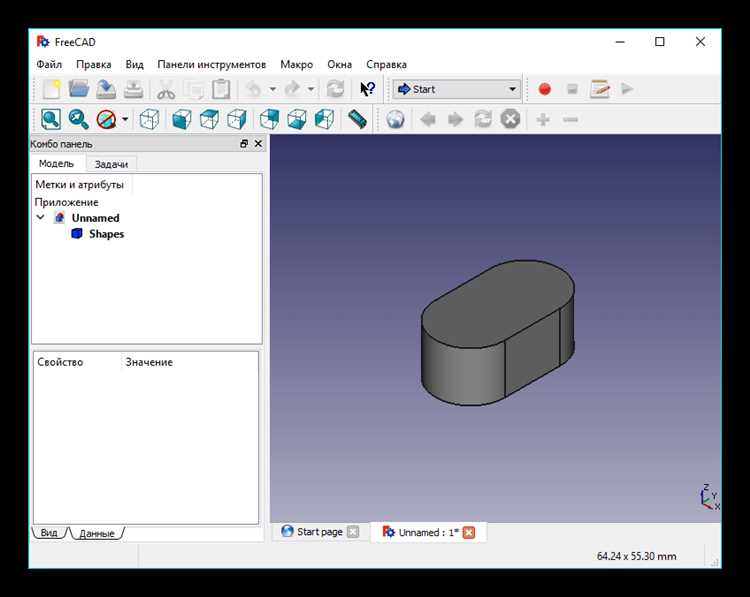
Task: Click the Zoom out minus icon
Action: coord(570,120)
